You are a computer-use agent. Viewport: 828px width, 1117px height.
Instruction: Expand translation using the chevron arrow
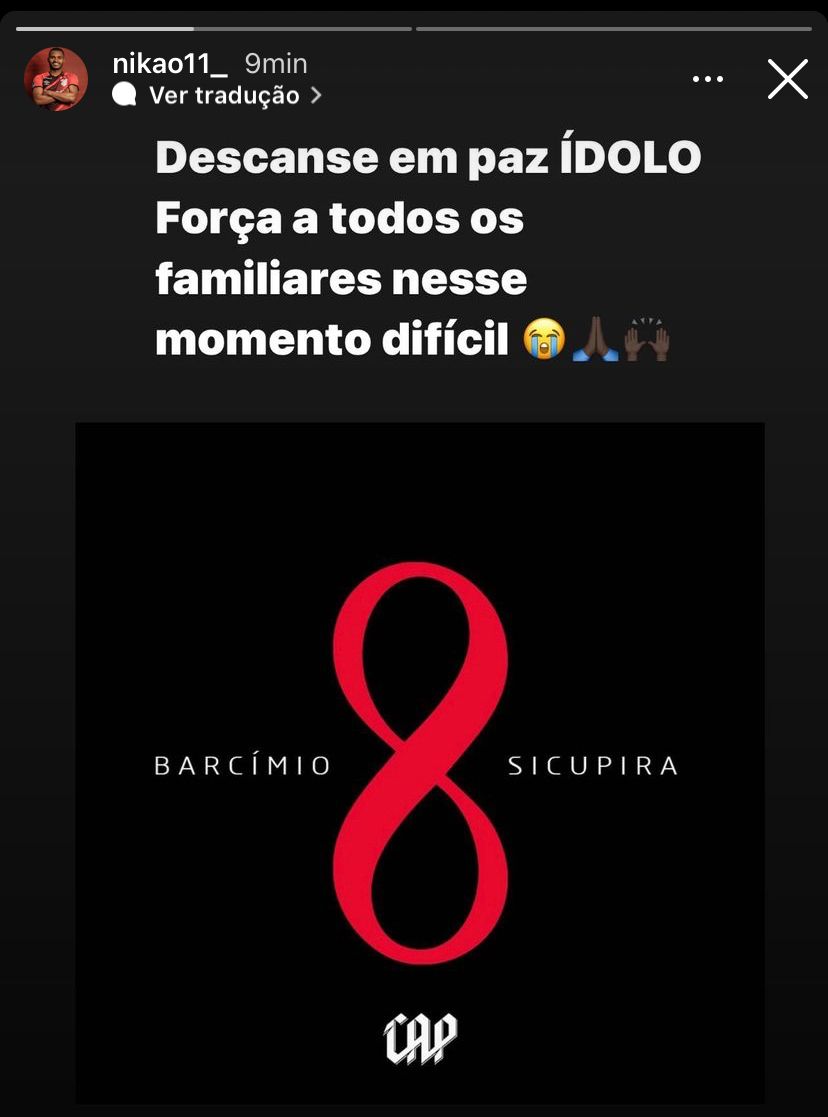point(316,95)
